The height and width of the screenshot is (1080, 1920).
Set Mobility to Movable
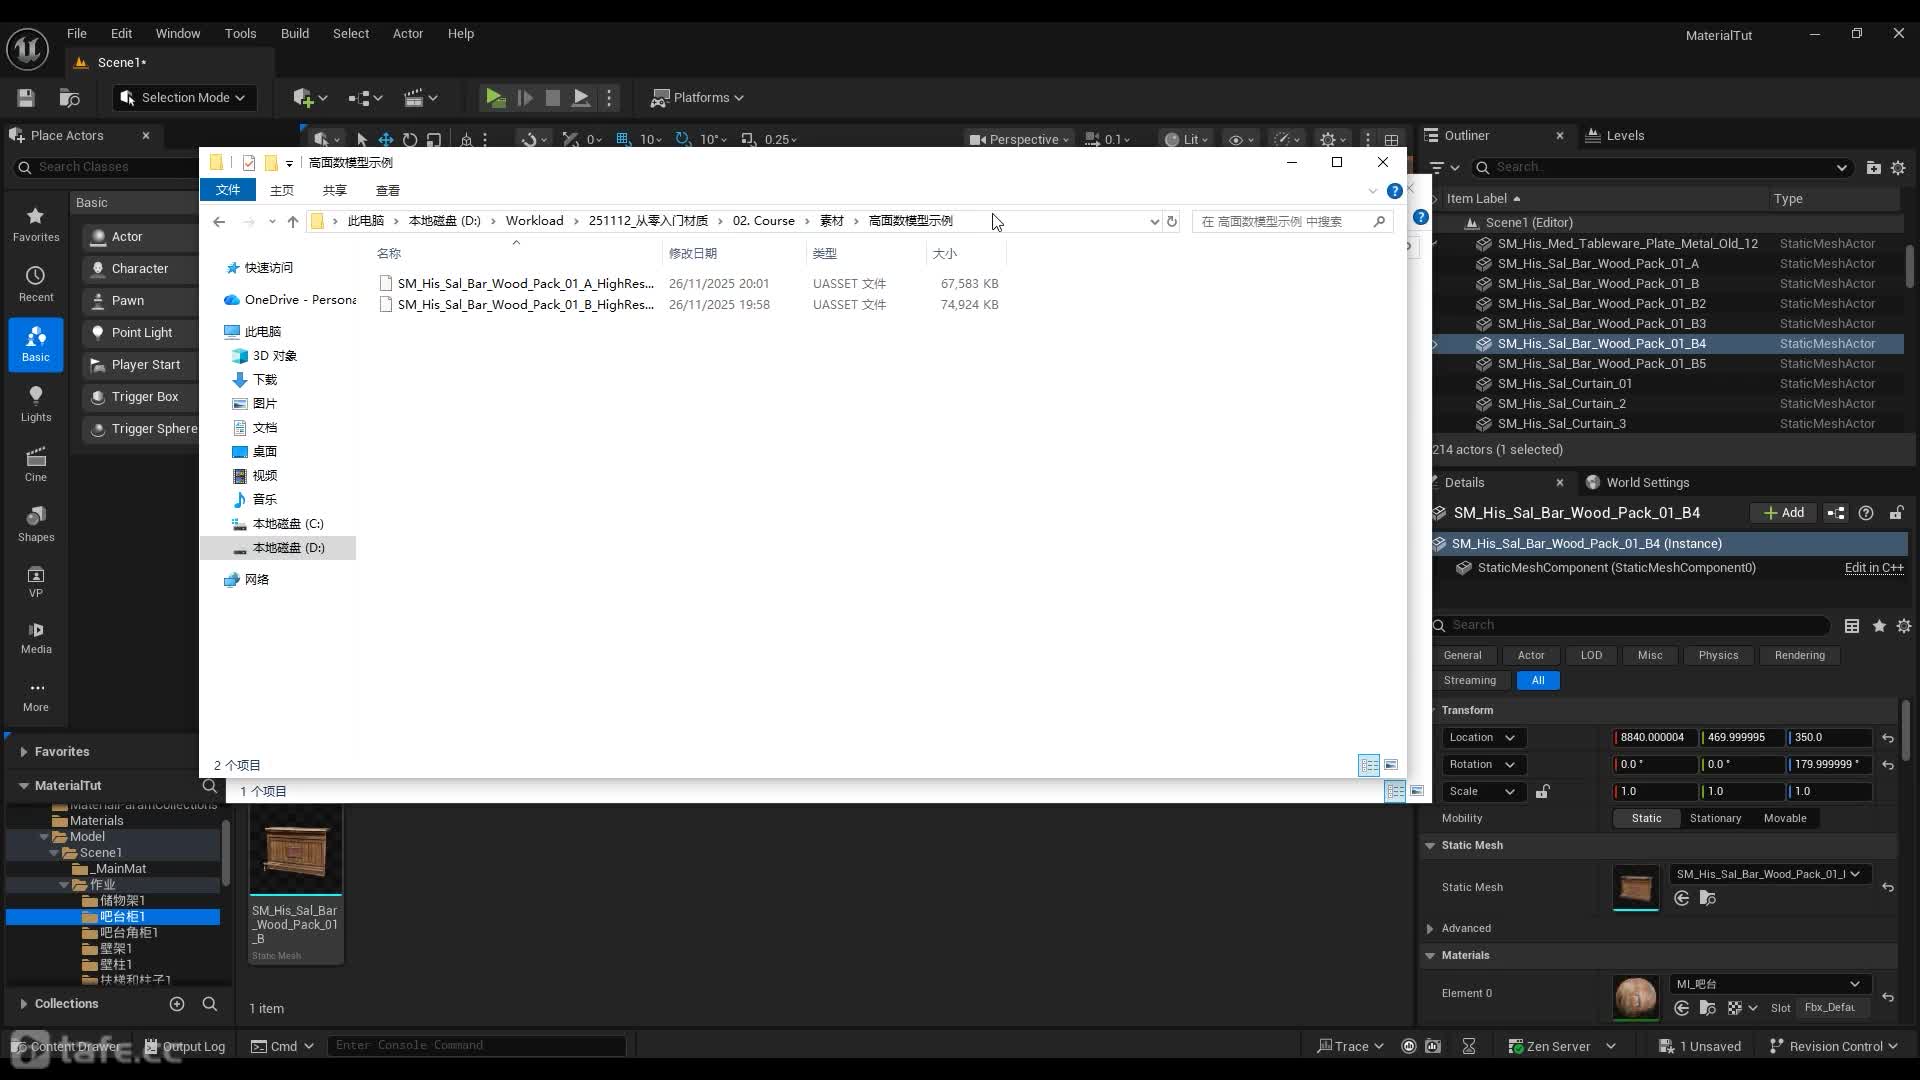click(x=1784, y=818)
